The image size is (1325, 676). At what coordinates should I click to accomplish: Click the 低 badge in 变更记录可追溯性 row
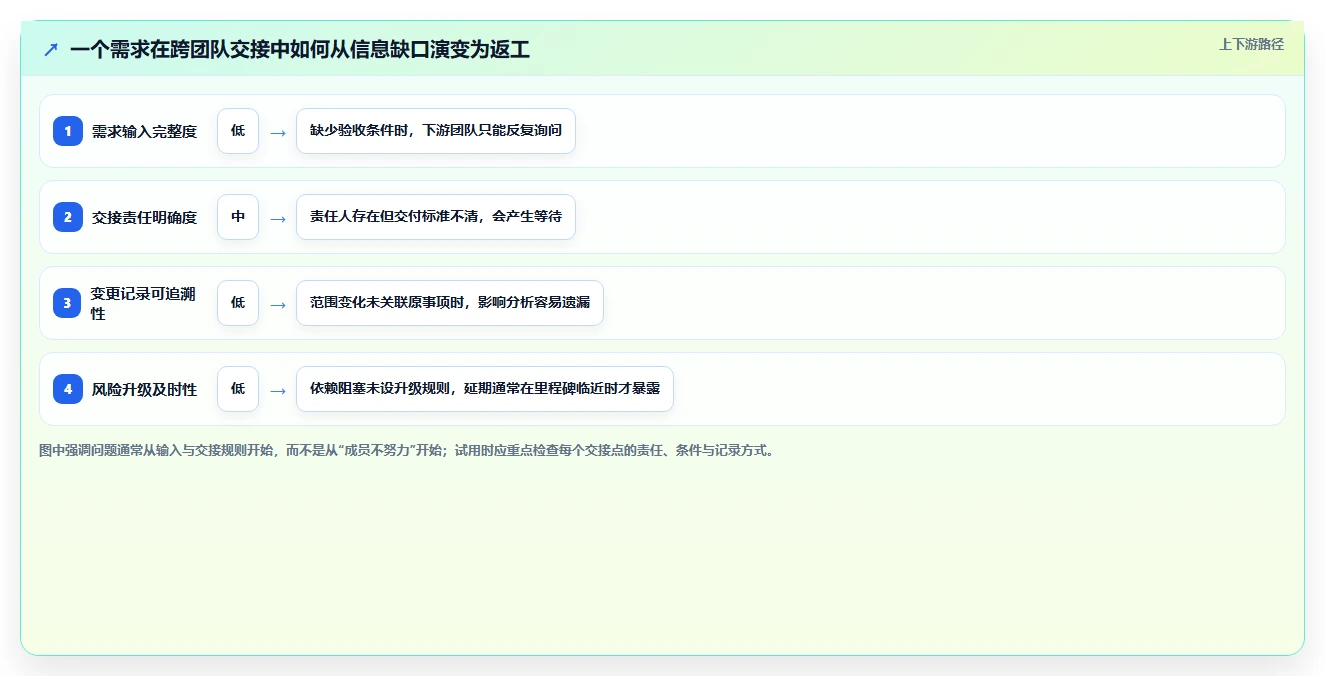pos(238,303)
